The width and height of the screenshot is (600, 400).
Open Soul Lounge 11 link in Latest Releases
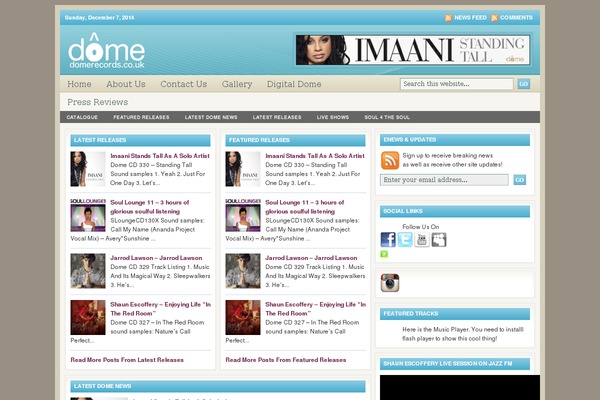[150, 207]
